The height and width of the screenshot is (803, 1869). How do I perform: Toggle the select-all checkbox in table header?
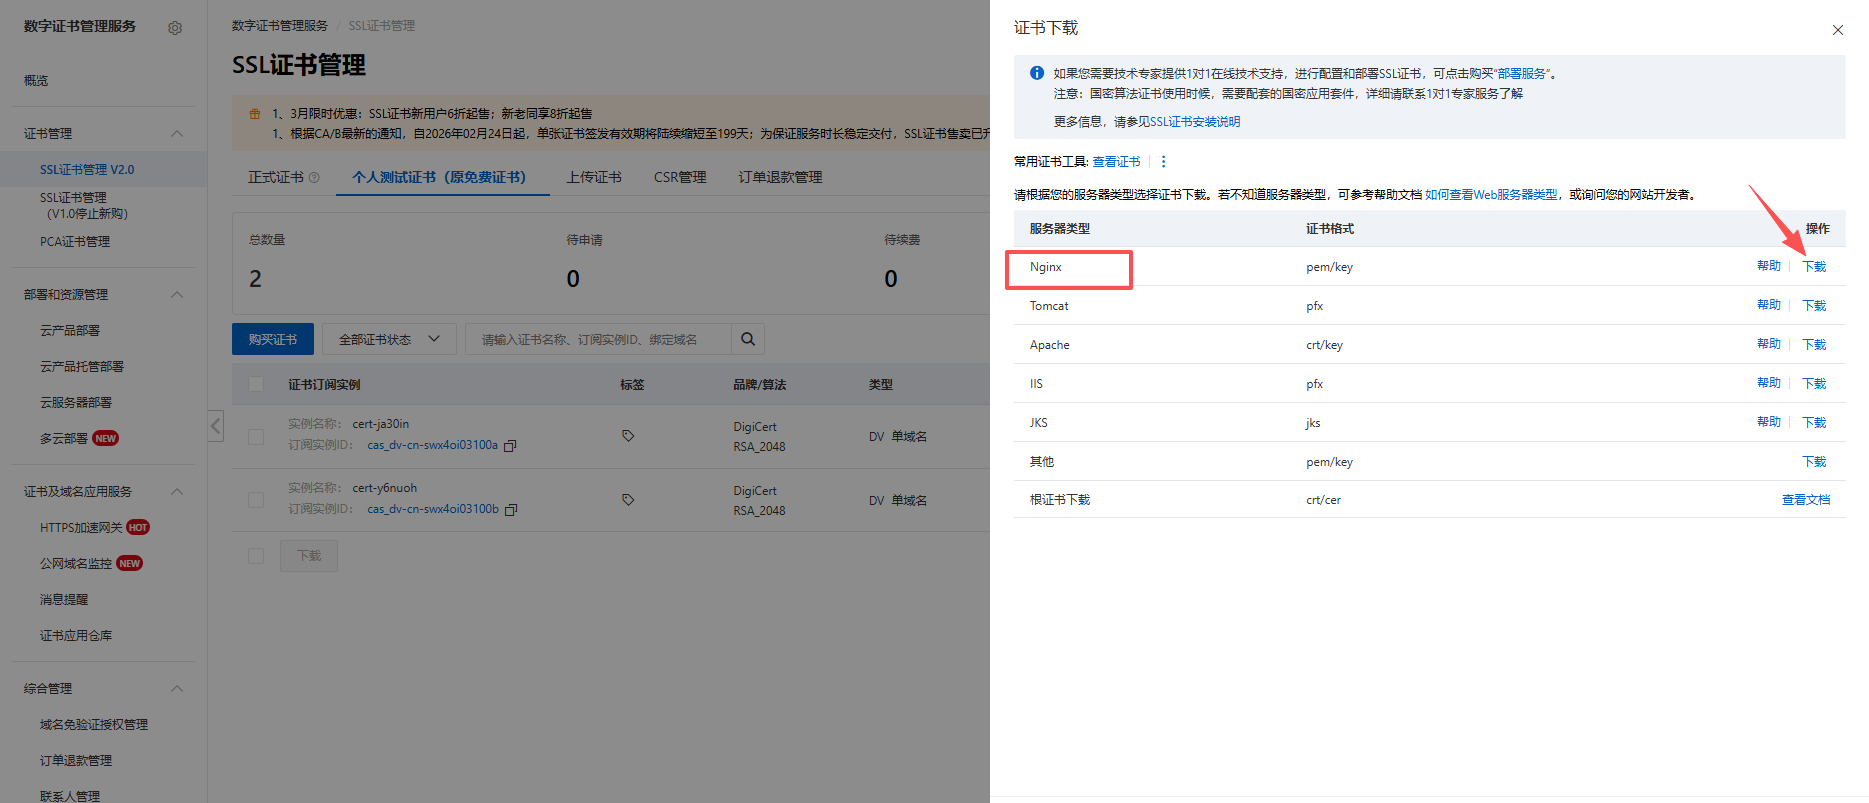pos(256,385)
